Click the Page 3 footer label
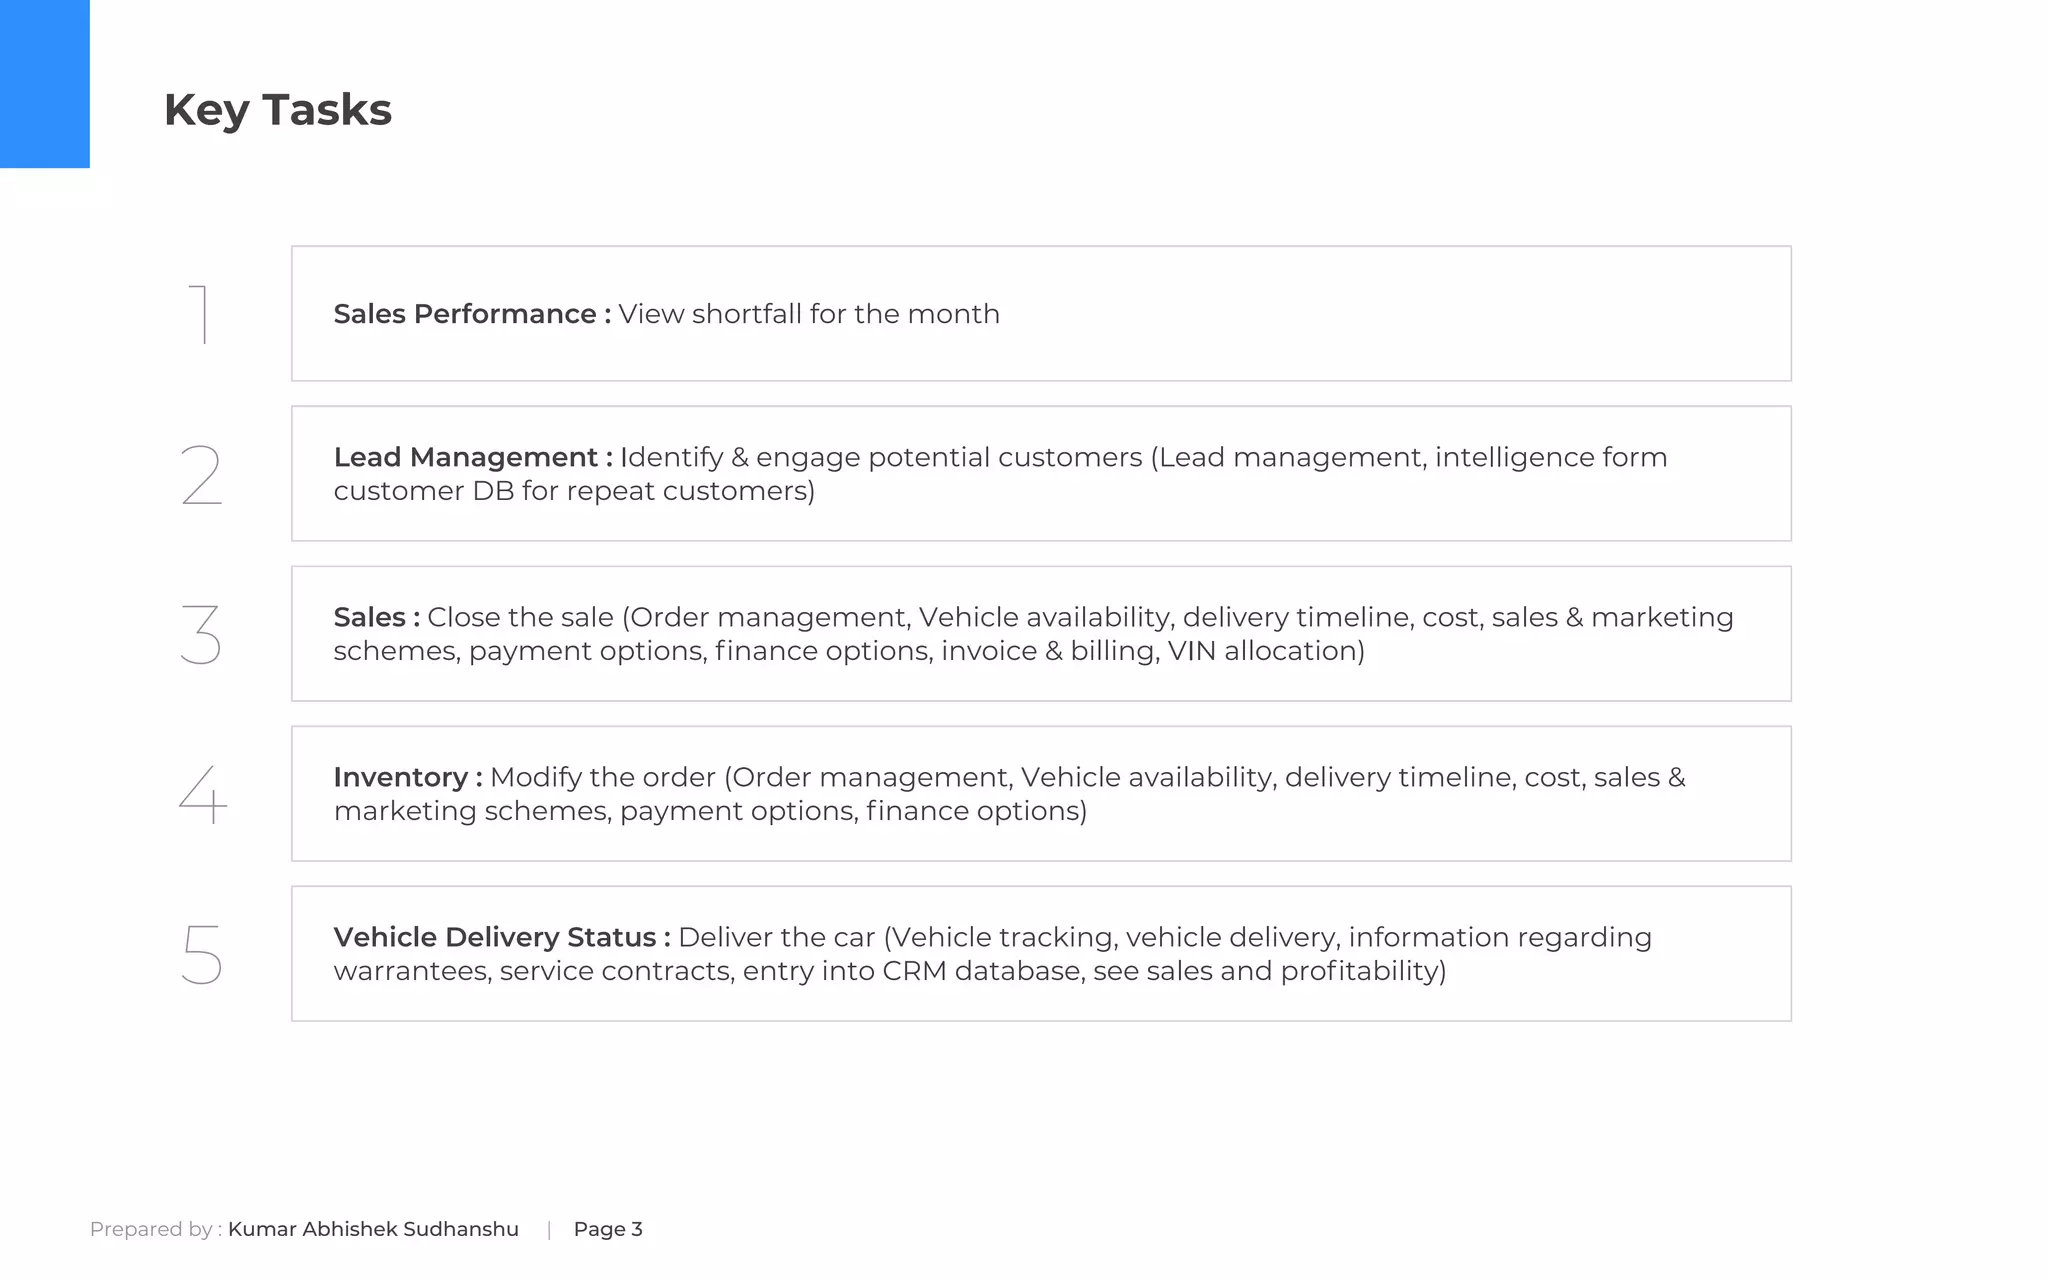This screenshot has height=1280, width=2048. click(607, 1229)
